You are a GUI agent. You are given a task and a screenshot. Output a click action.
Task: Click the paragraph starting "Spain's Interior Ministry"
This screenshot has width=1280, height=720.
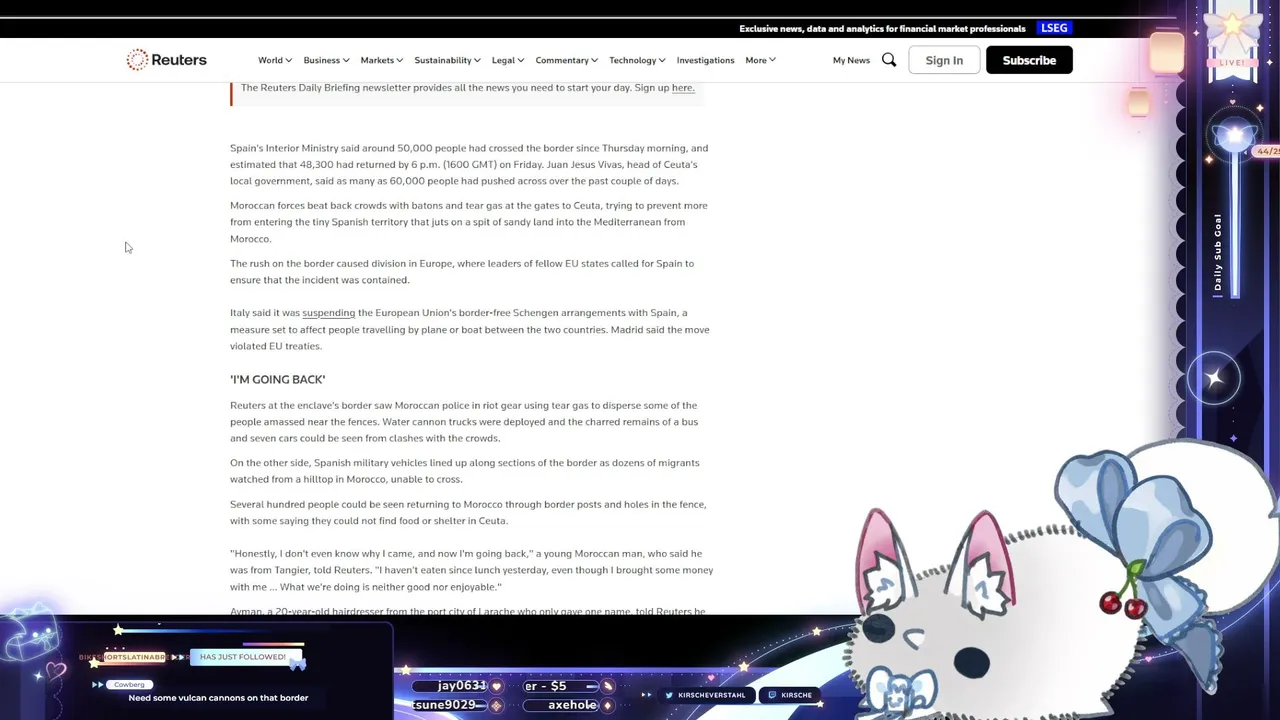click(469, 164)
